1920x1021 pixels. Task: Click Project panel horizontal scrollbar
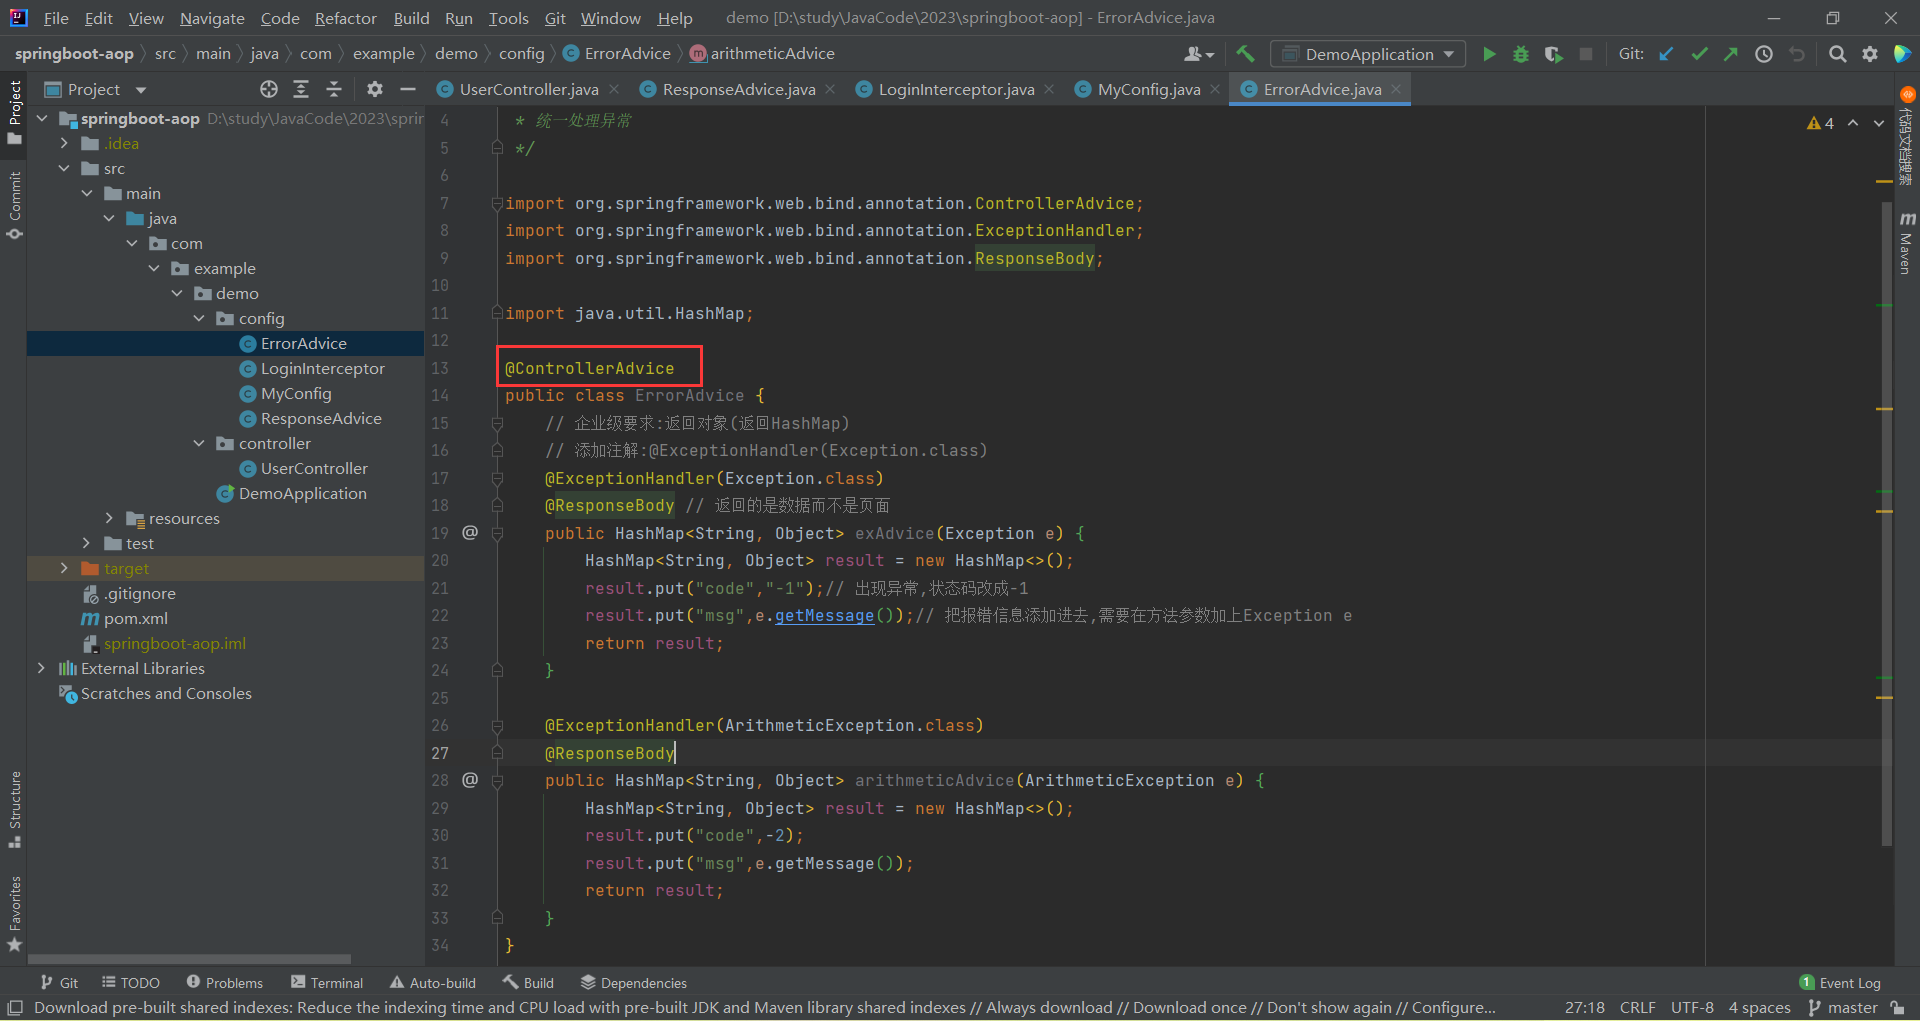point(189,958)
